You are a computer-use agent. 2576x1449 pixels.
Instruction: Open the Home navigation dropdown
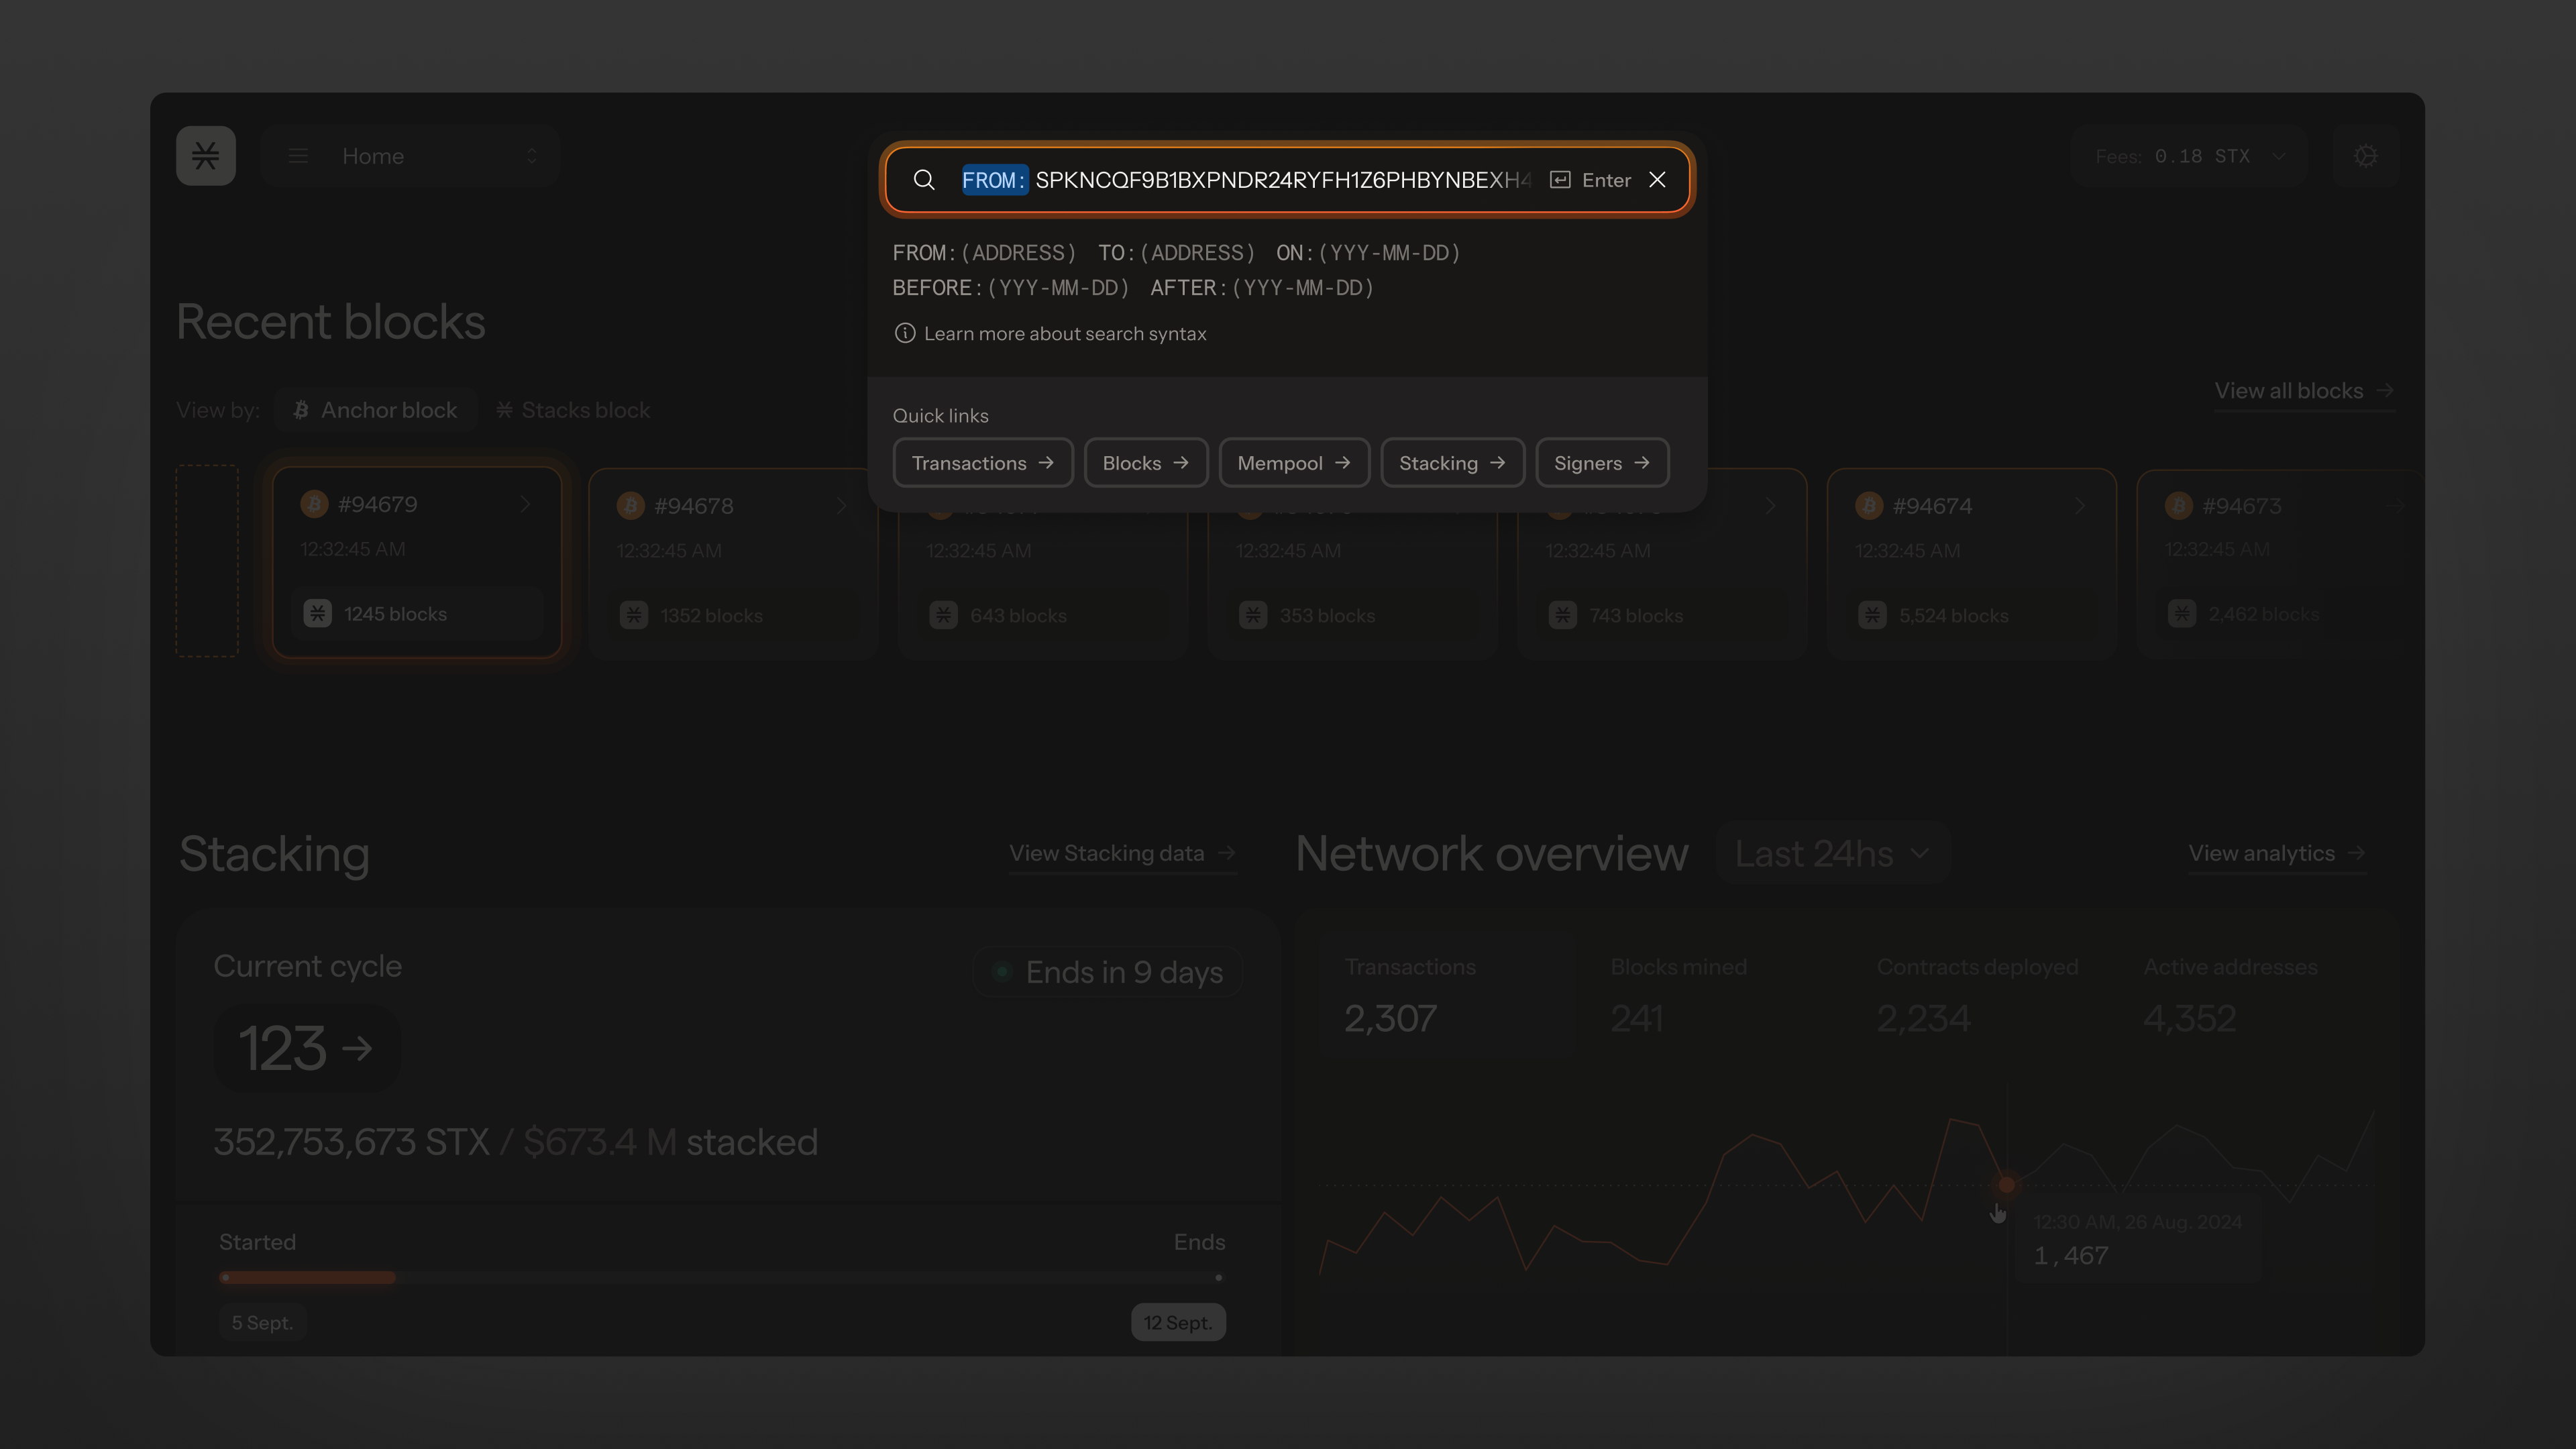coord(410,156)
